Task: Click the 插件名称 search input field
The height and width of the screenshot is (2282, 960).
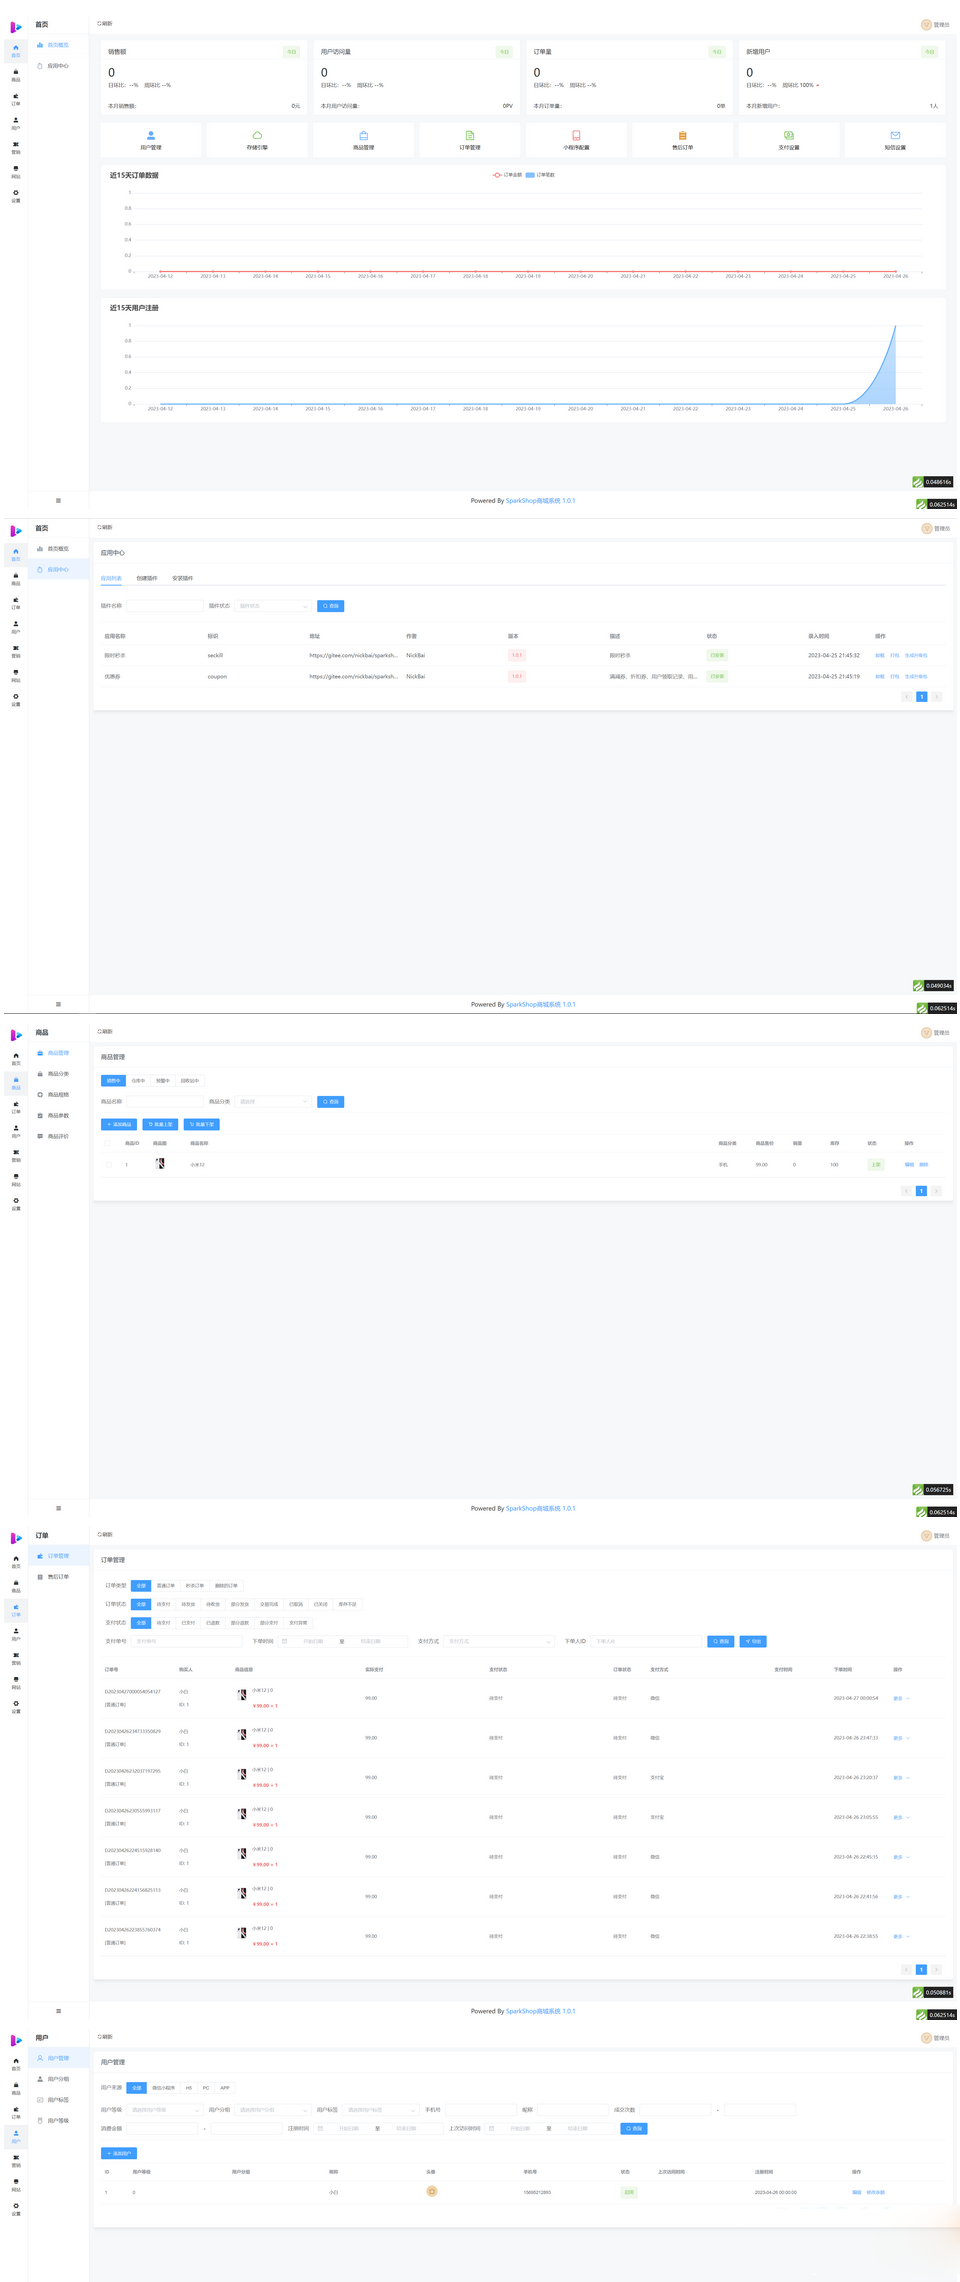Action: coord(164,606)
